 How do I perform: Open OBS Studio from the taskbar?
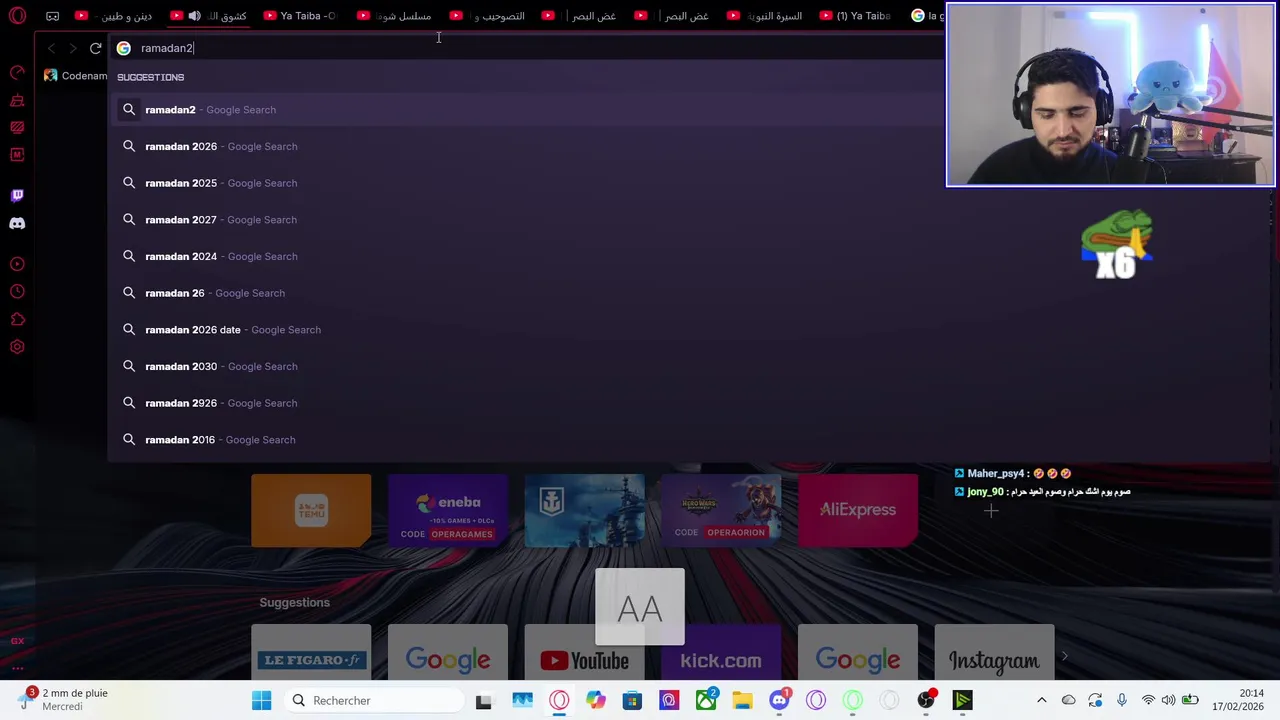point(926,701)
